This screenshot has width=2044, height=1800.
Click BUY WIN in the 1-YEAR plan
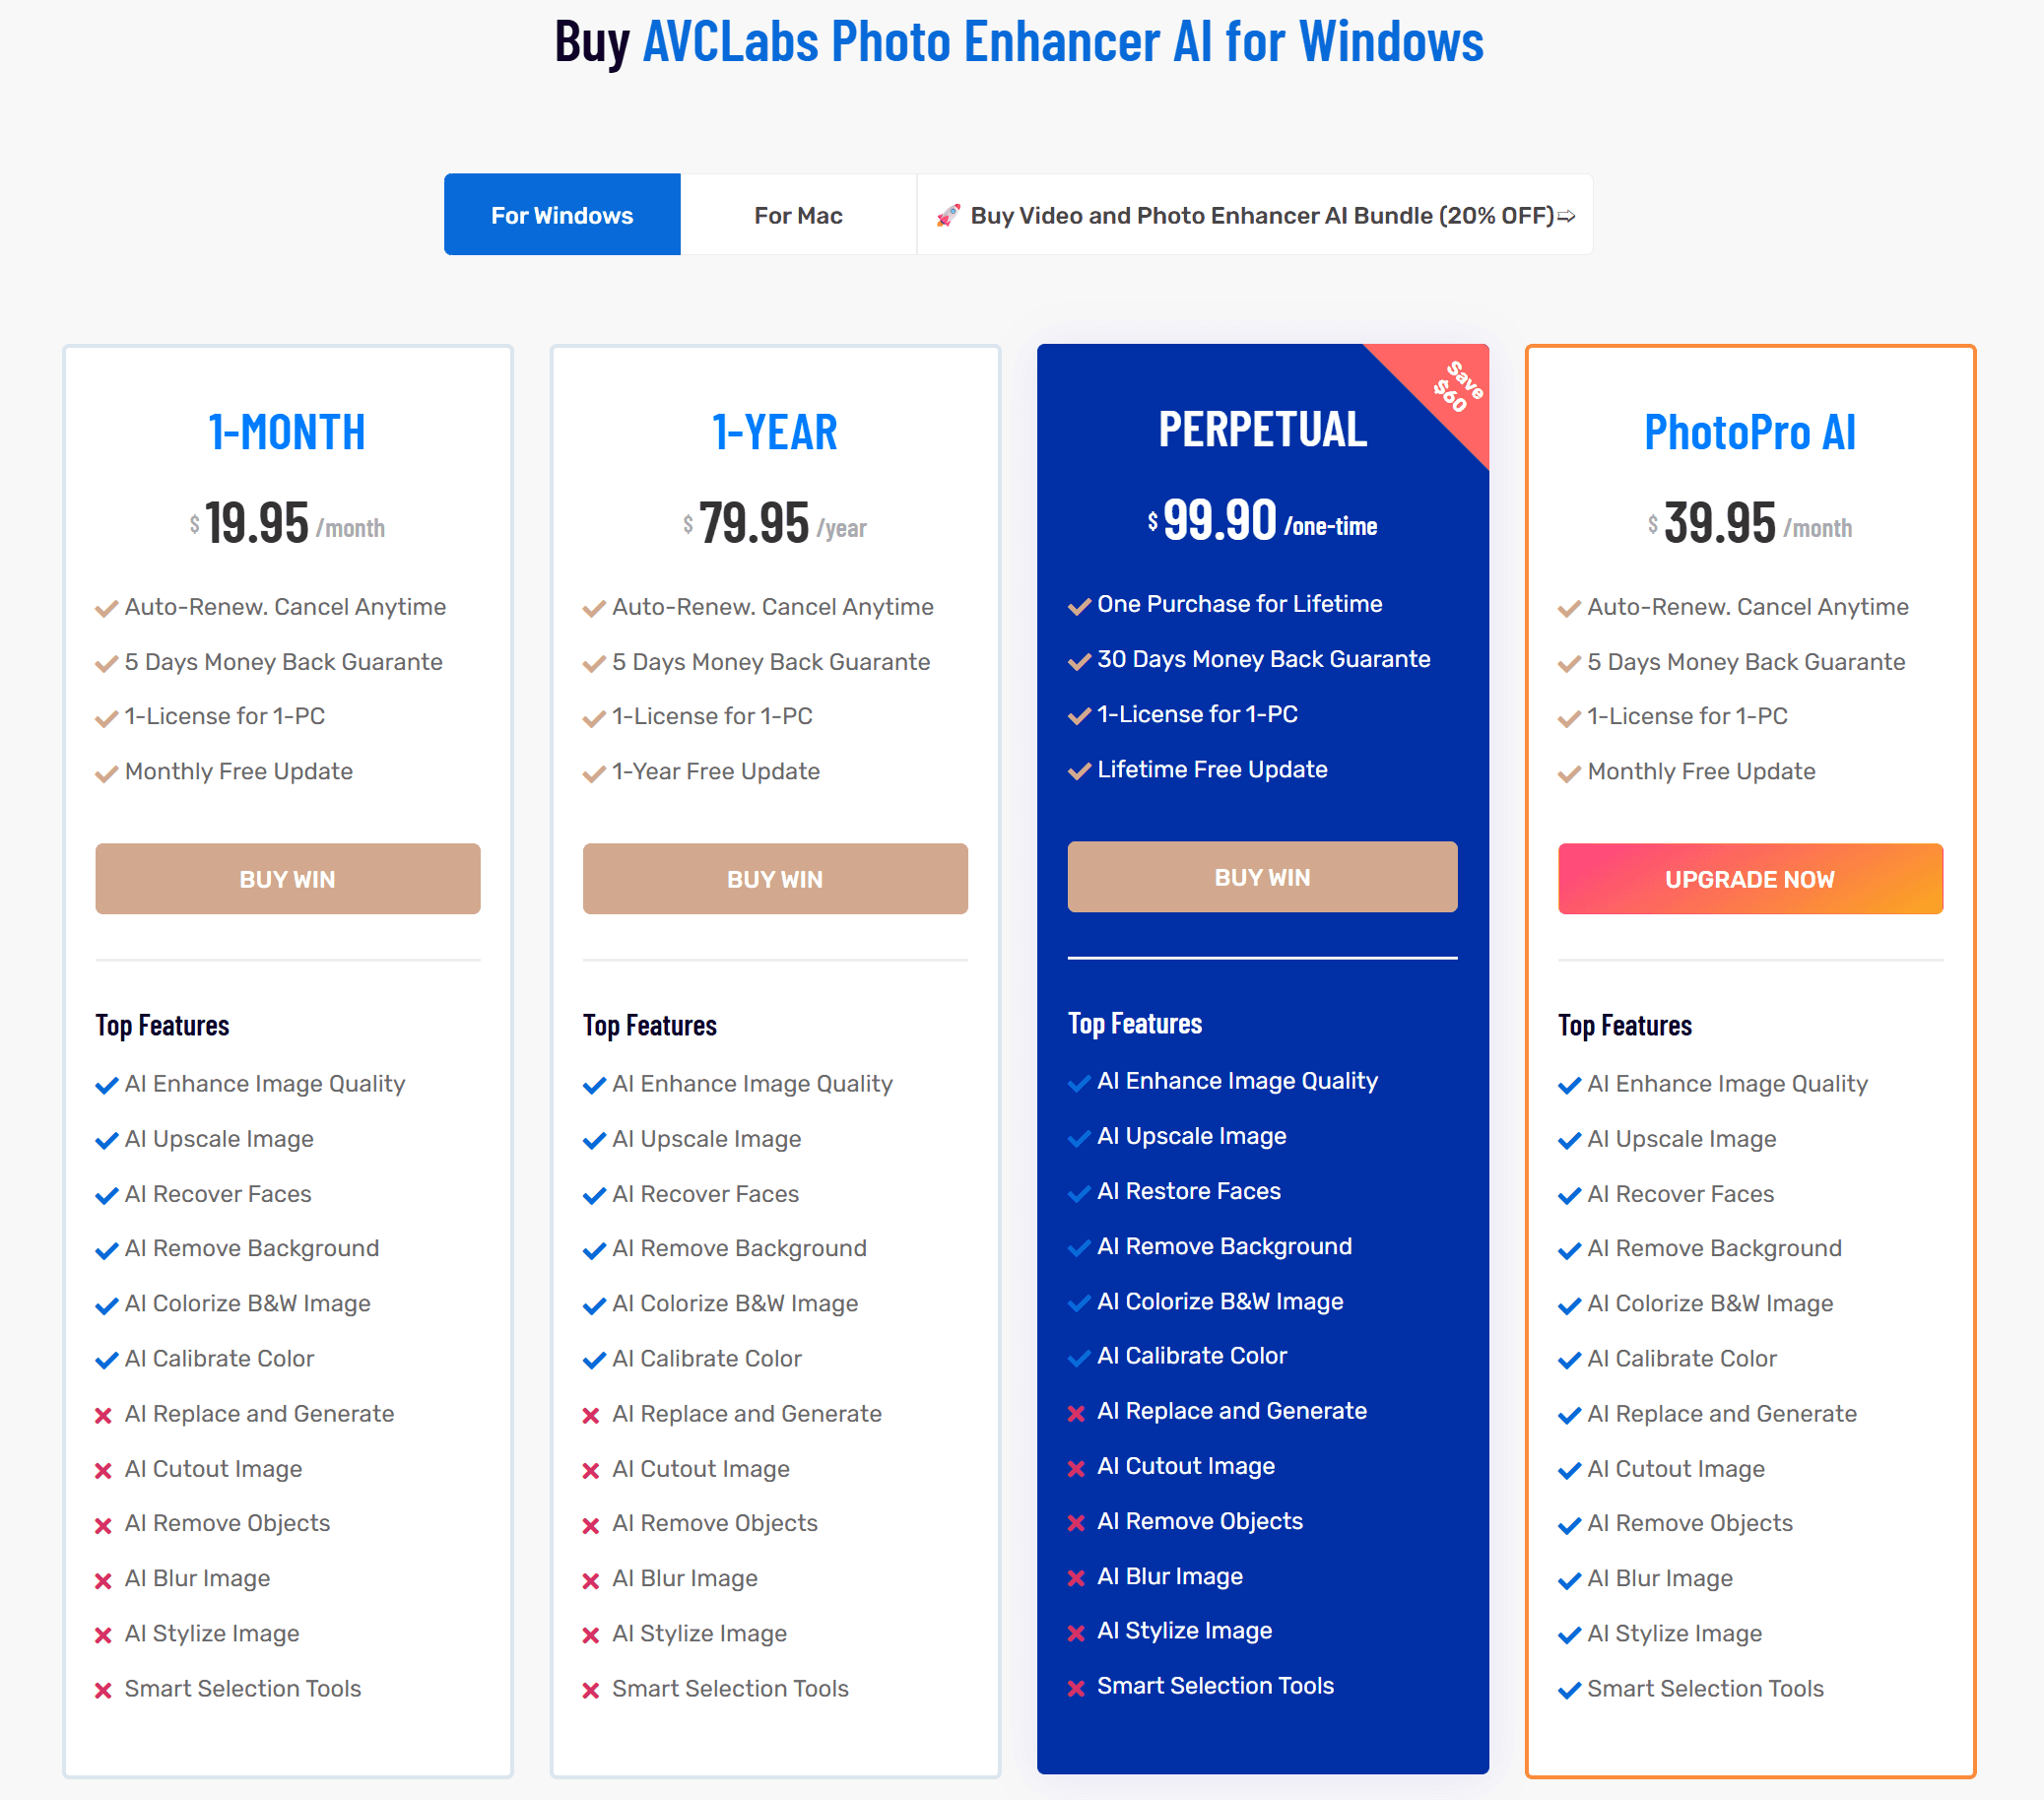[x=775, y=879]
